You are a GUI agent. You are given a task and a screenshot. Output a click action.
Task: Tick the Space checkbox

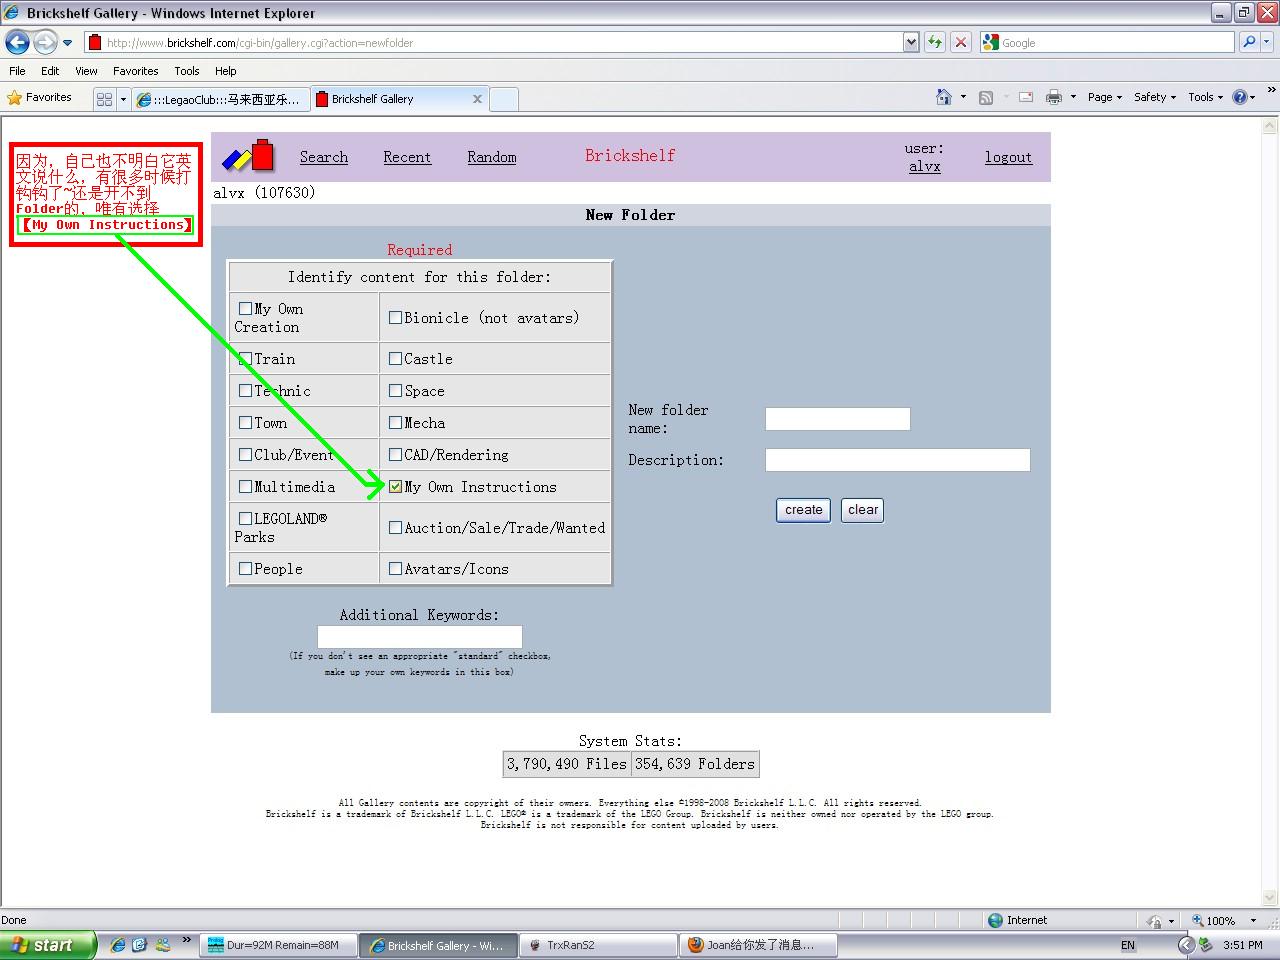[x=395, y=391]
